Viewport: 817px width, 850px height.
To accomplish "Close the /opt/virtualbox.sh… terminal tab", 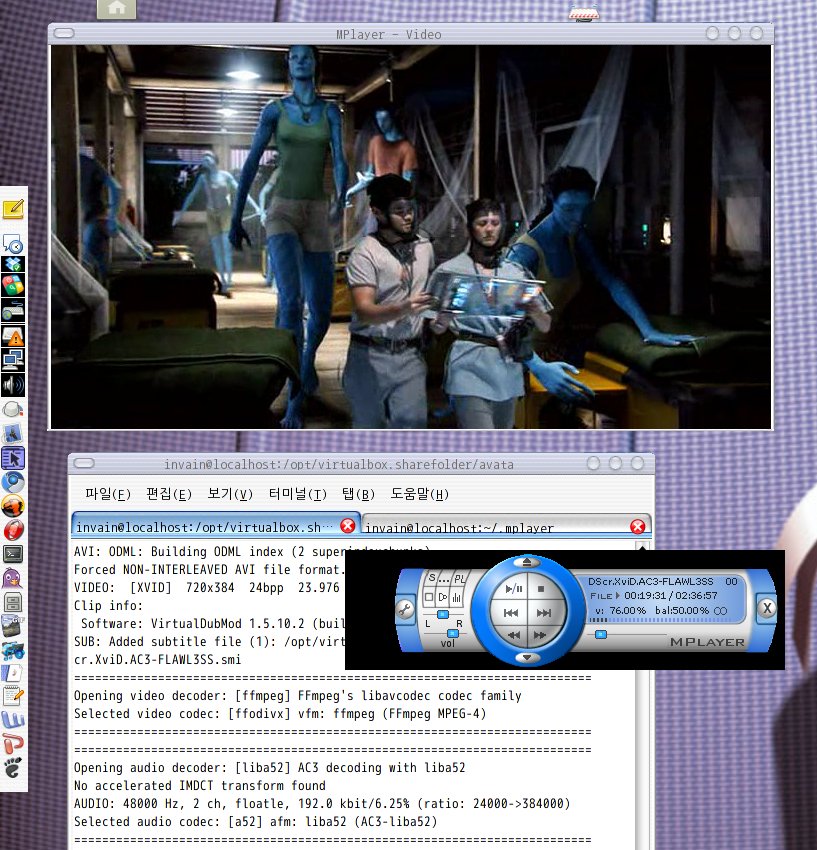I will click(x=348, y=525).
